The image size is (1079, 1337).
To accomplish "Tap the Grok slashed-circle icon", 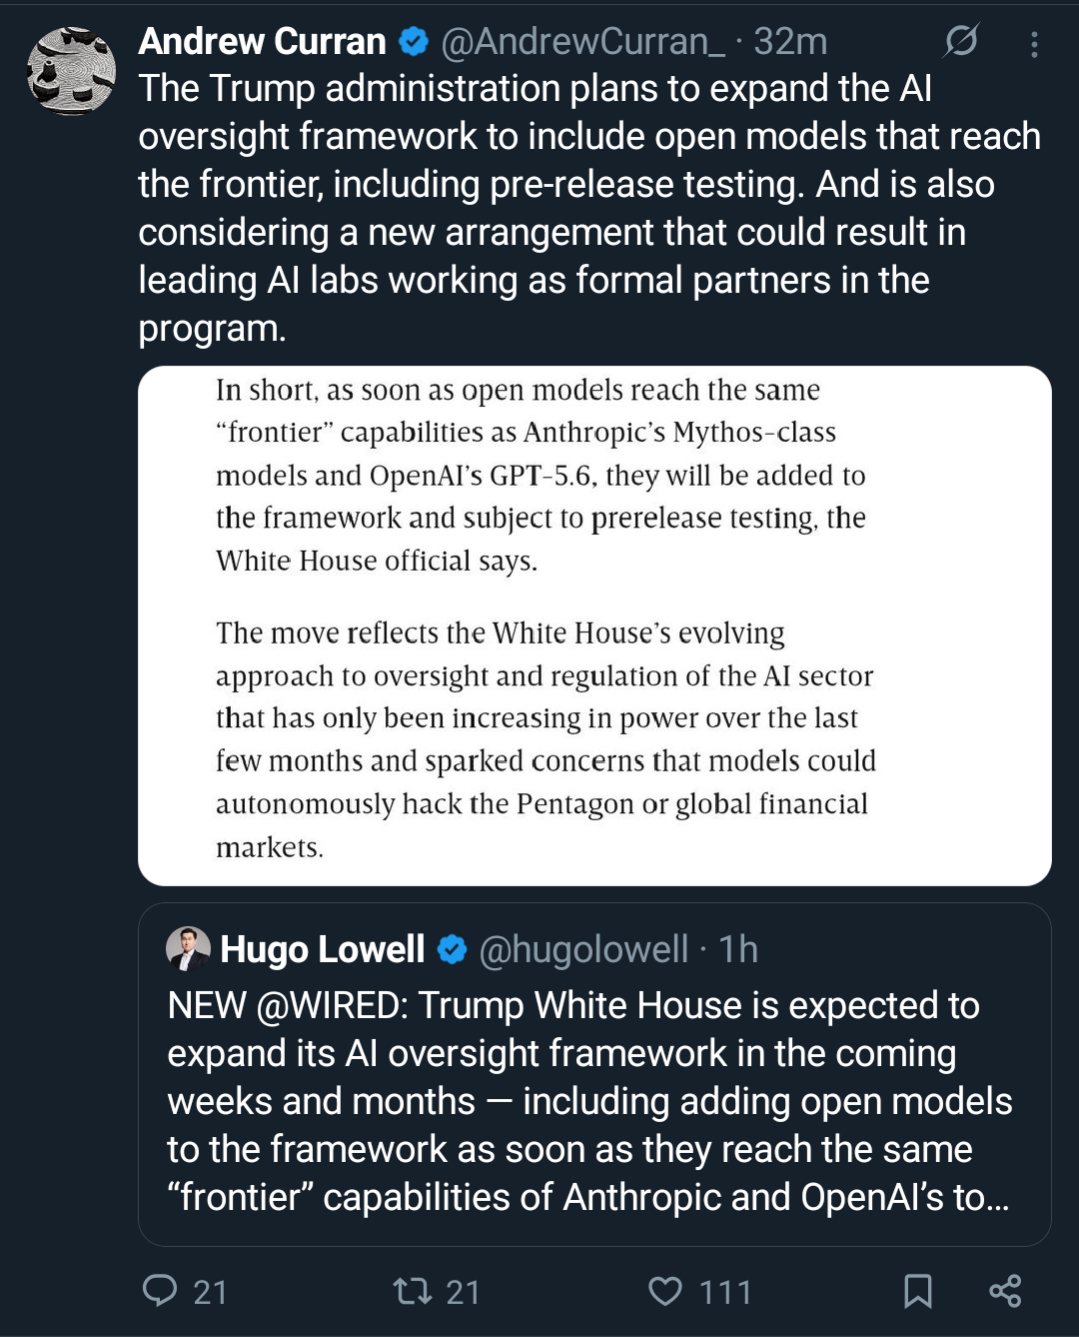I will click(961, 41).
